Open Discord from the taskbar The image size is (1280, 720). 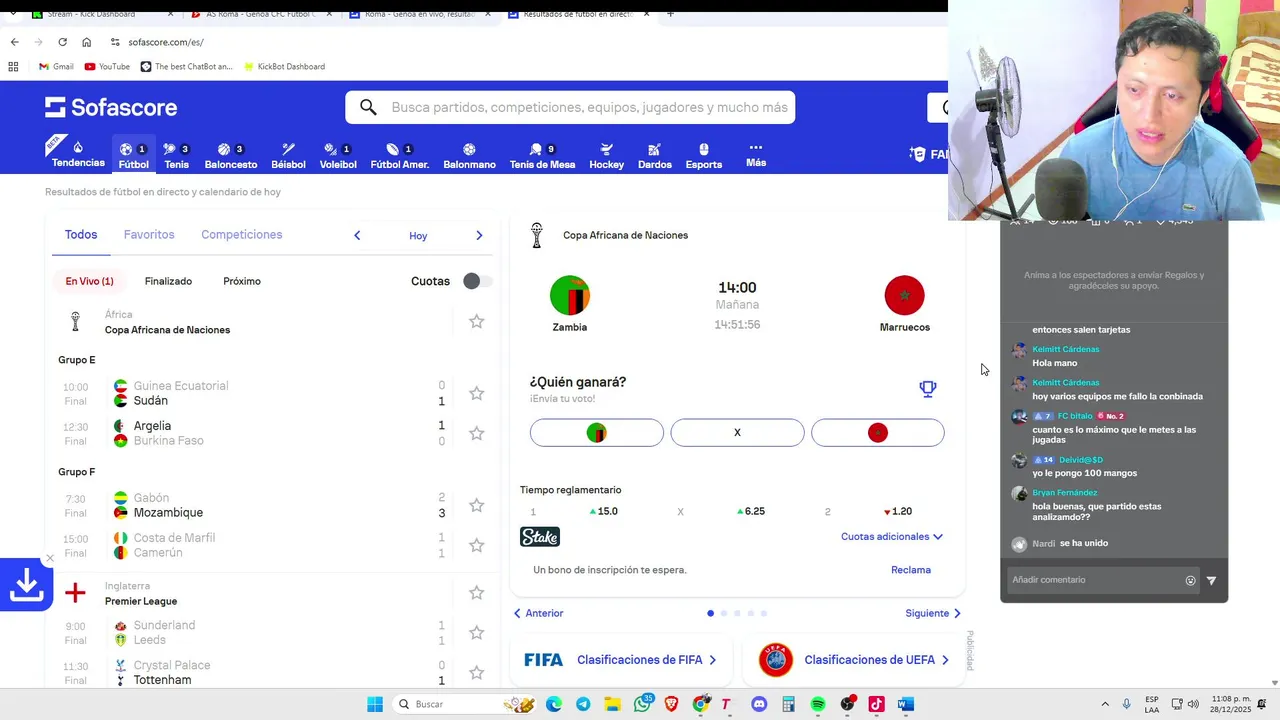[759, 704]
